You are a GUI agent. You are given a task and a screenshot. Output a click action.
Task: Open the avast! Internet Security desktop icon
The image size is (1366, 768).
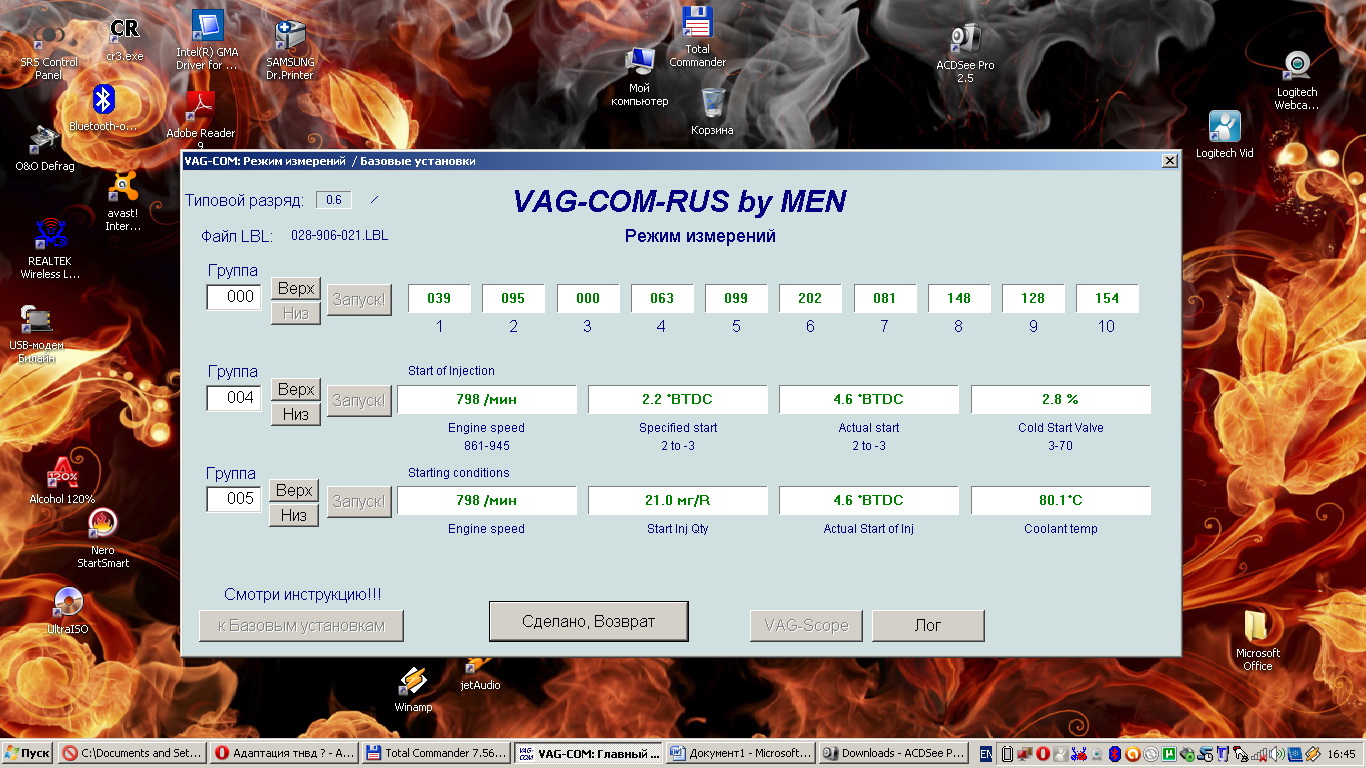[x=123, y=200]
